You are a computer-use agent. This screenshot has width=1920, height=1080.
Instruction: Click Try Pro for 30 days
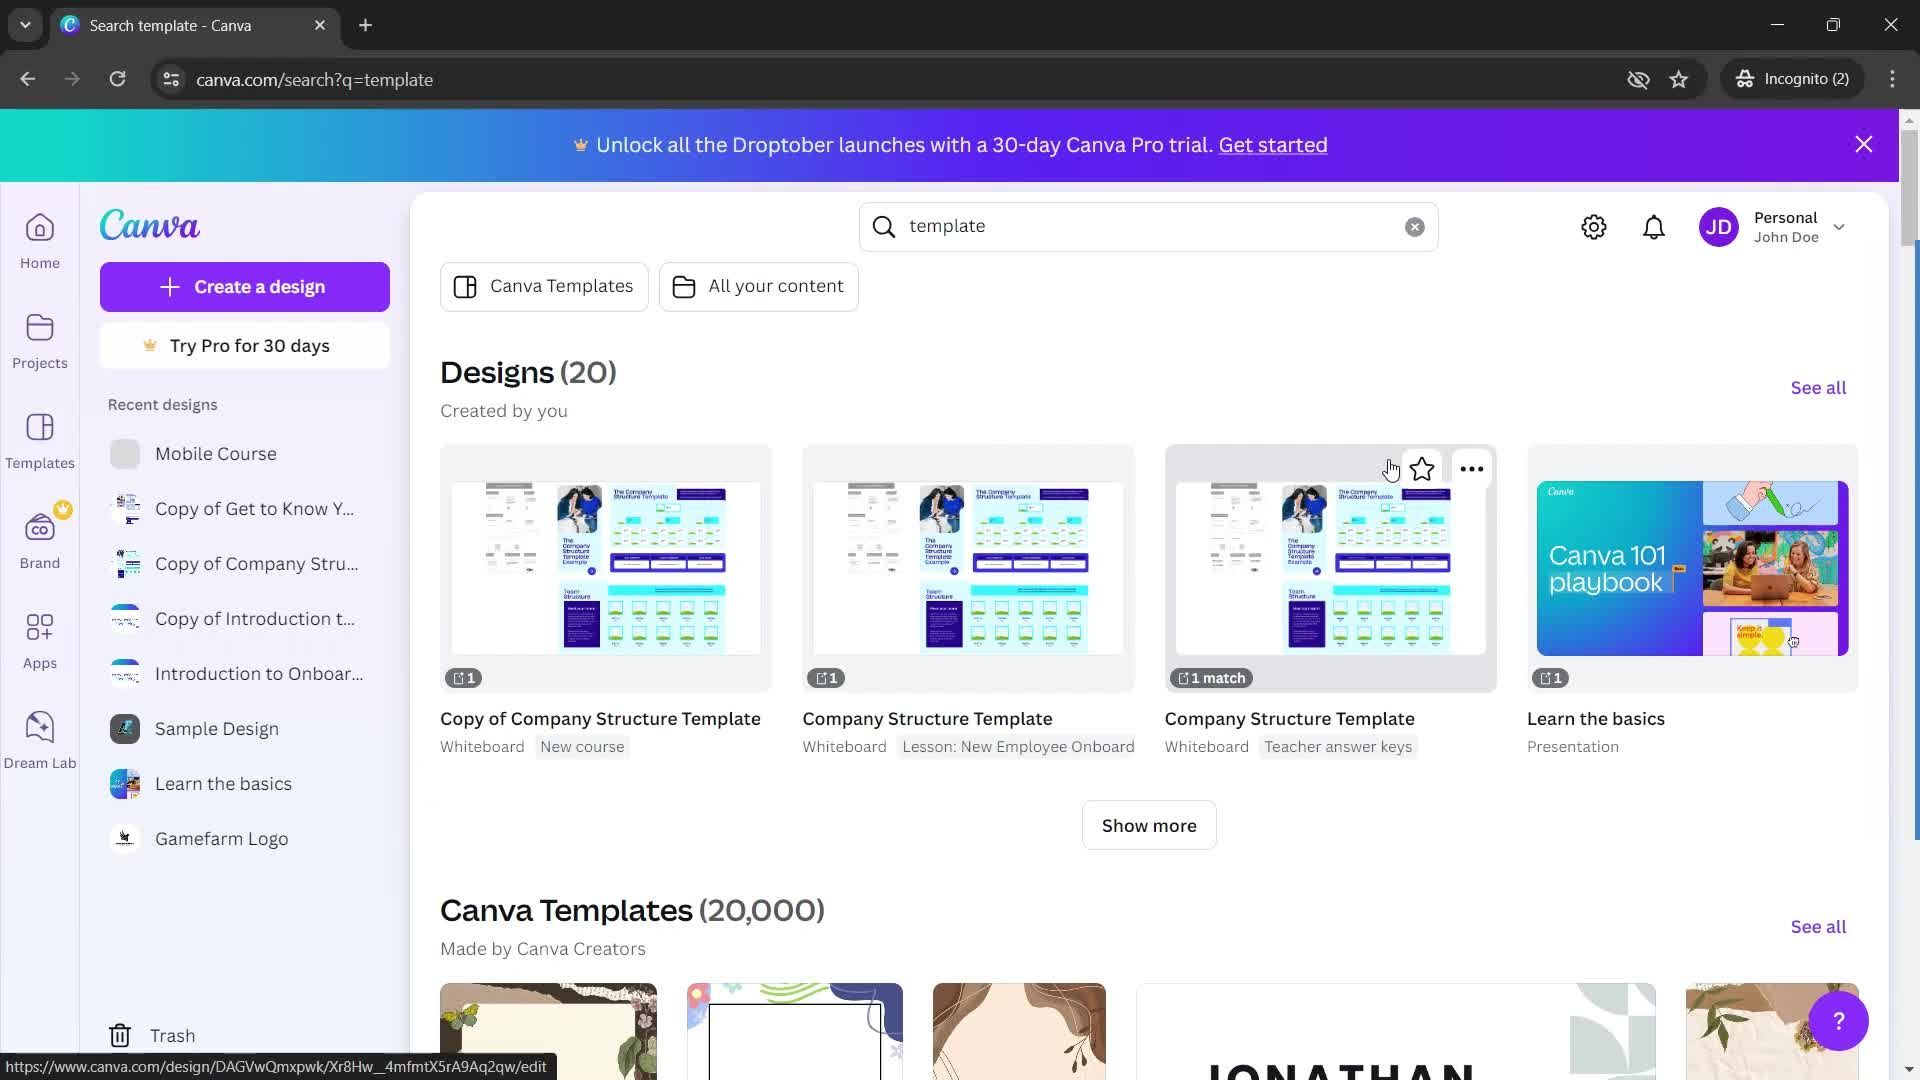point(245,346)
